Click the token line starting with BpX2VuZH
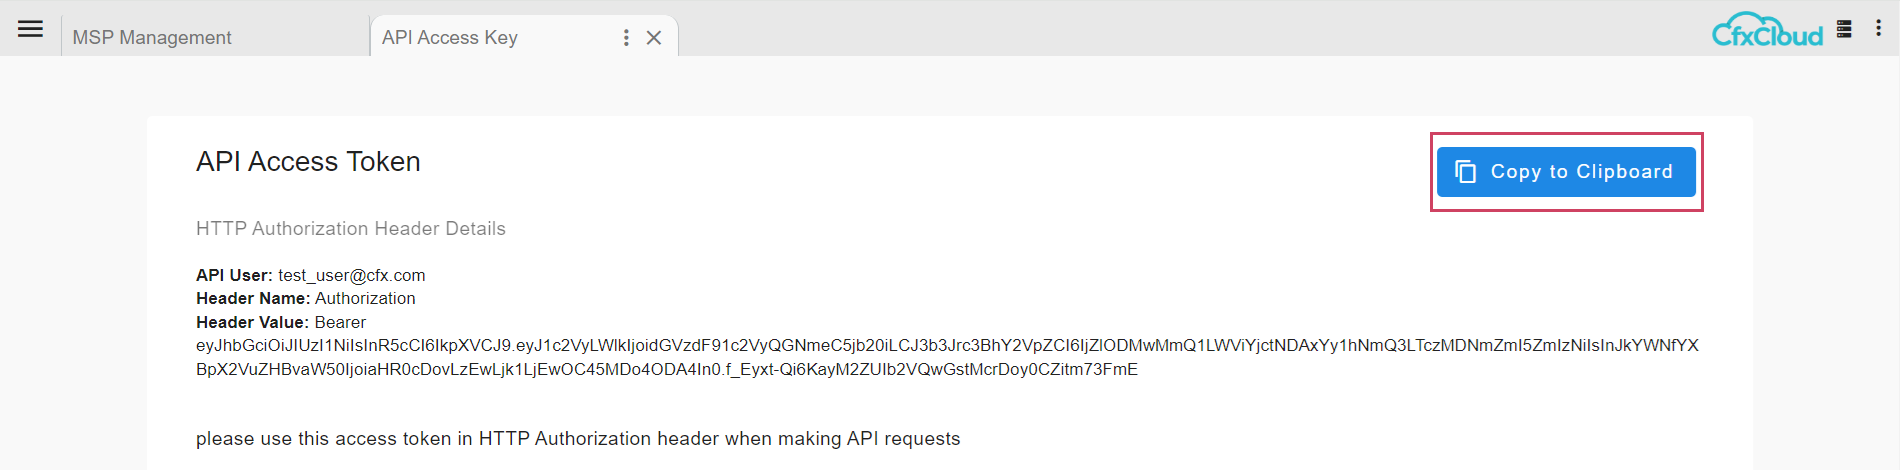The image size is (1900, 470). [667, 369]
